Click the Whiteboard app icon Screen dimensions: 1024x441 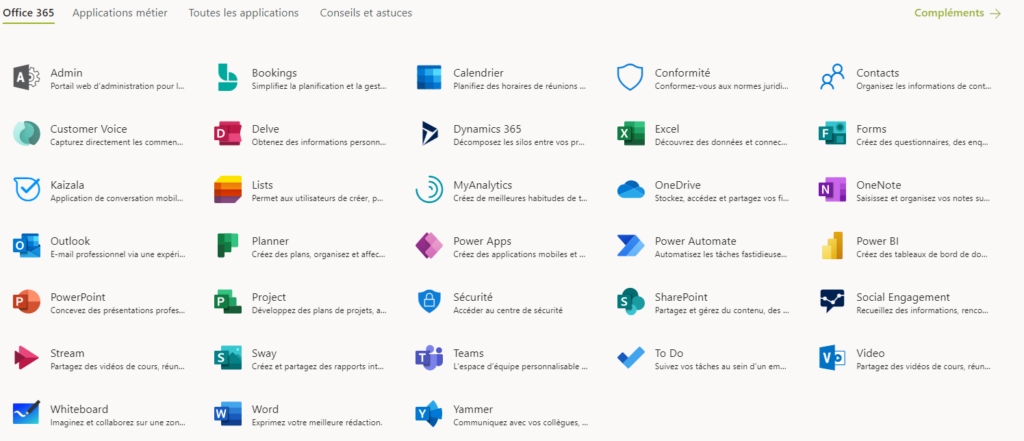(27, 414)
